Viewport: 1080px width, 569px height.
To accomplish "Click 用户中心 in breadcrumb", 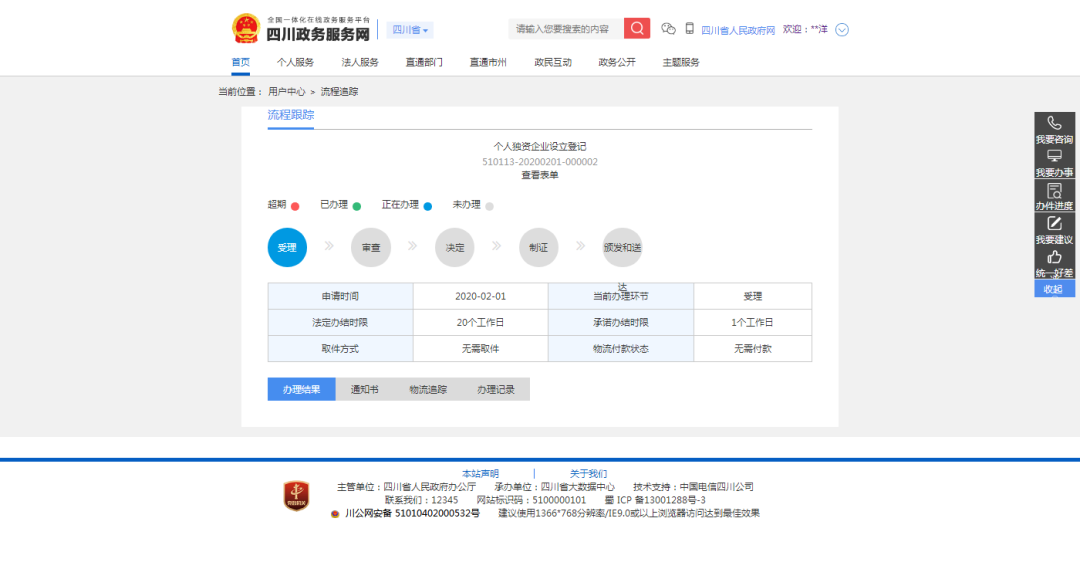I will pyautogui.click(x=287, y=92).
